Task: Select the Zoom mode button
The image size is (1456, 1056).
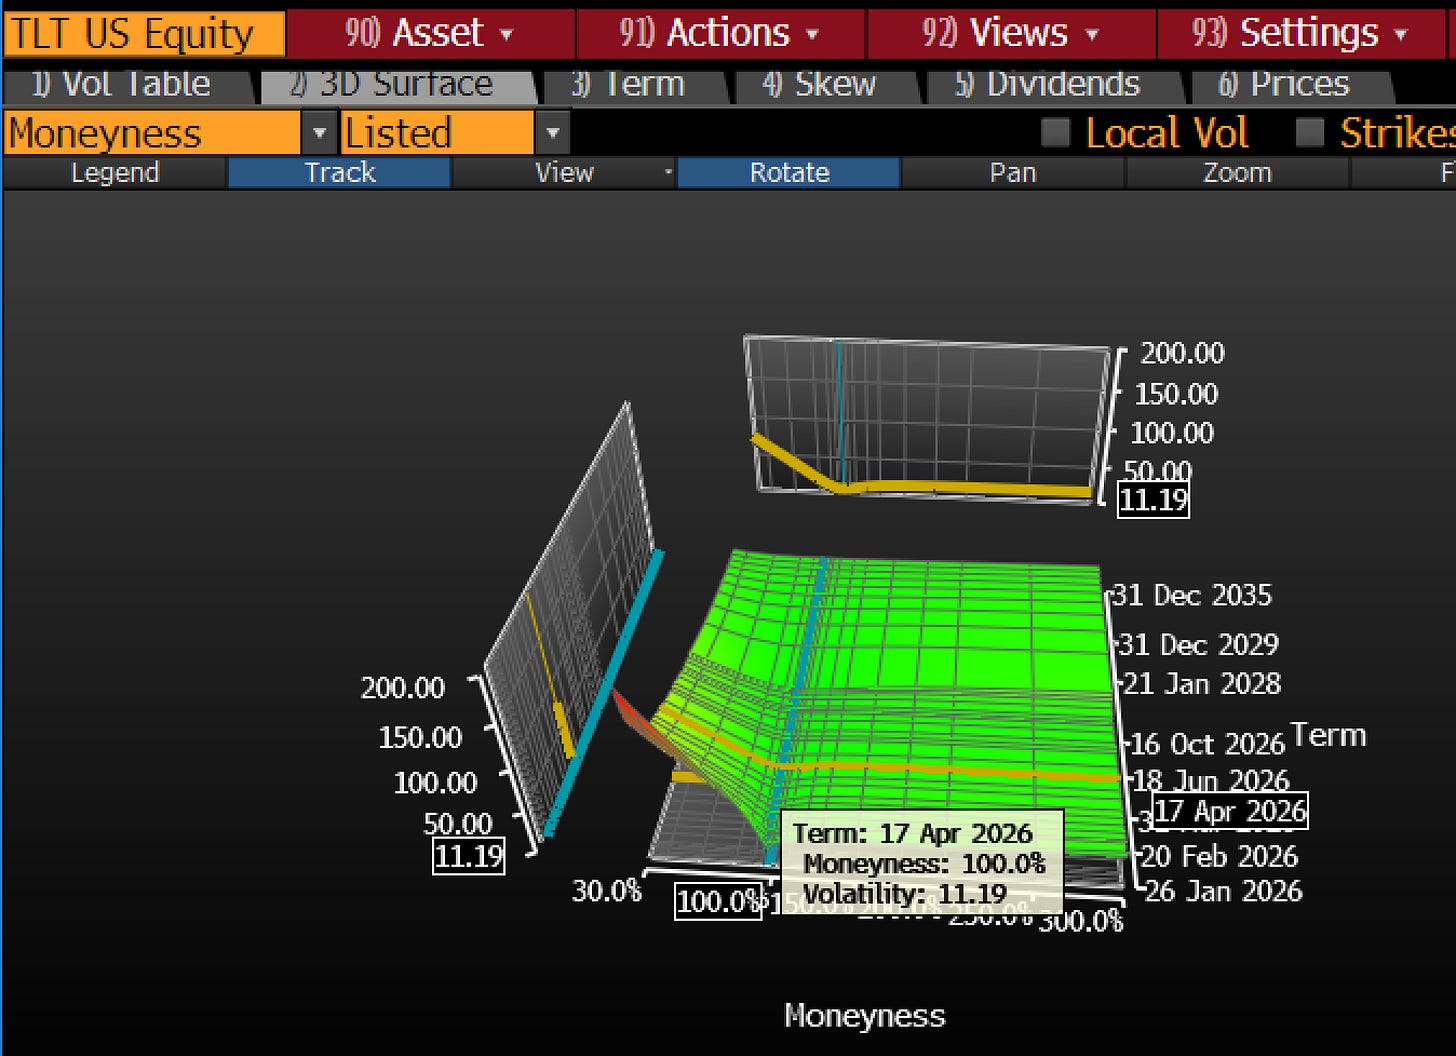Action: coord(1237,173)
